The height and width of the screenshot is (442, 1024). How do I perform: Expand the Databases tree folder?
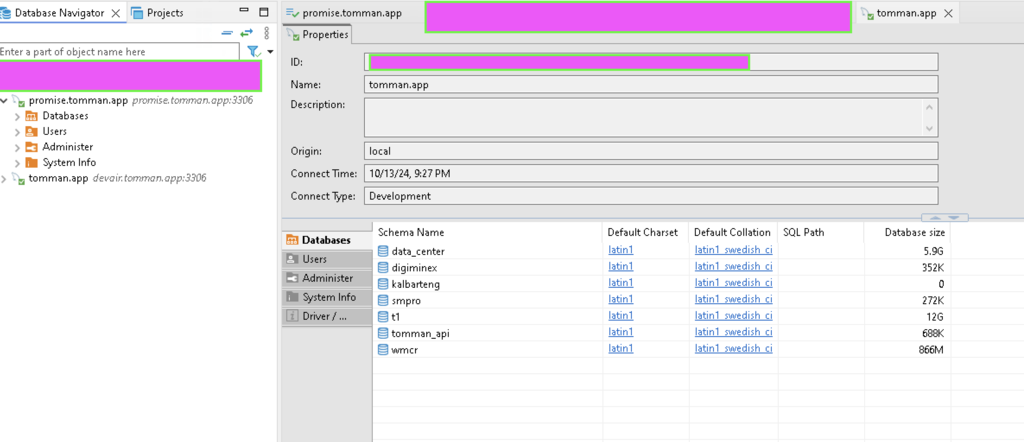(x=17, y=116)
